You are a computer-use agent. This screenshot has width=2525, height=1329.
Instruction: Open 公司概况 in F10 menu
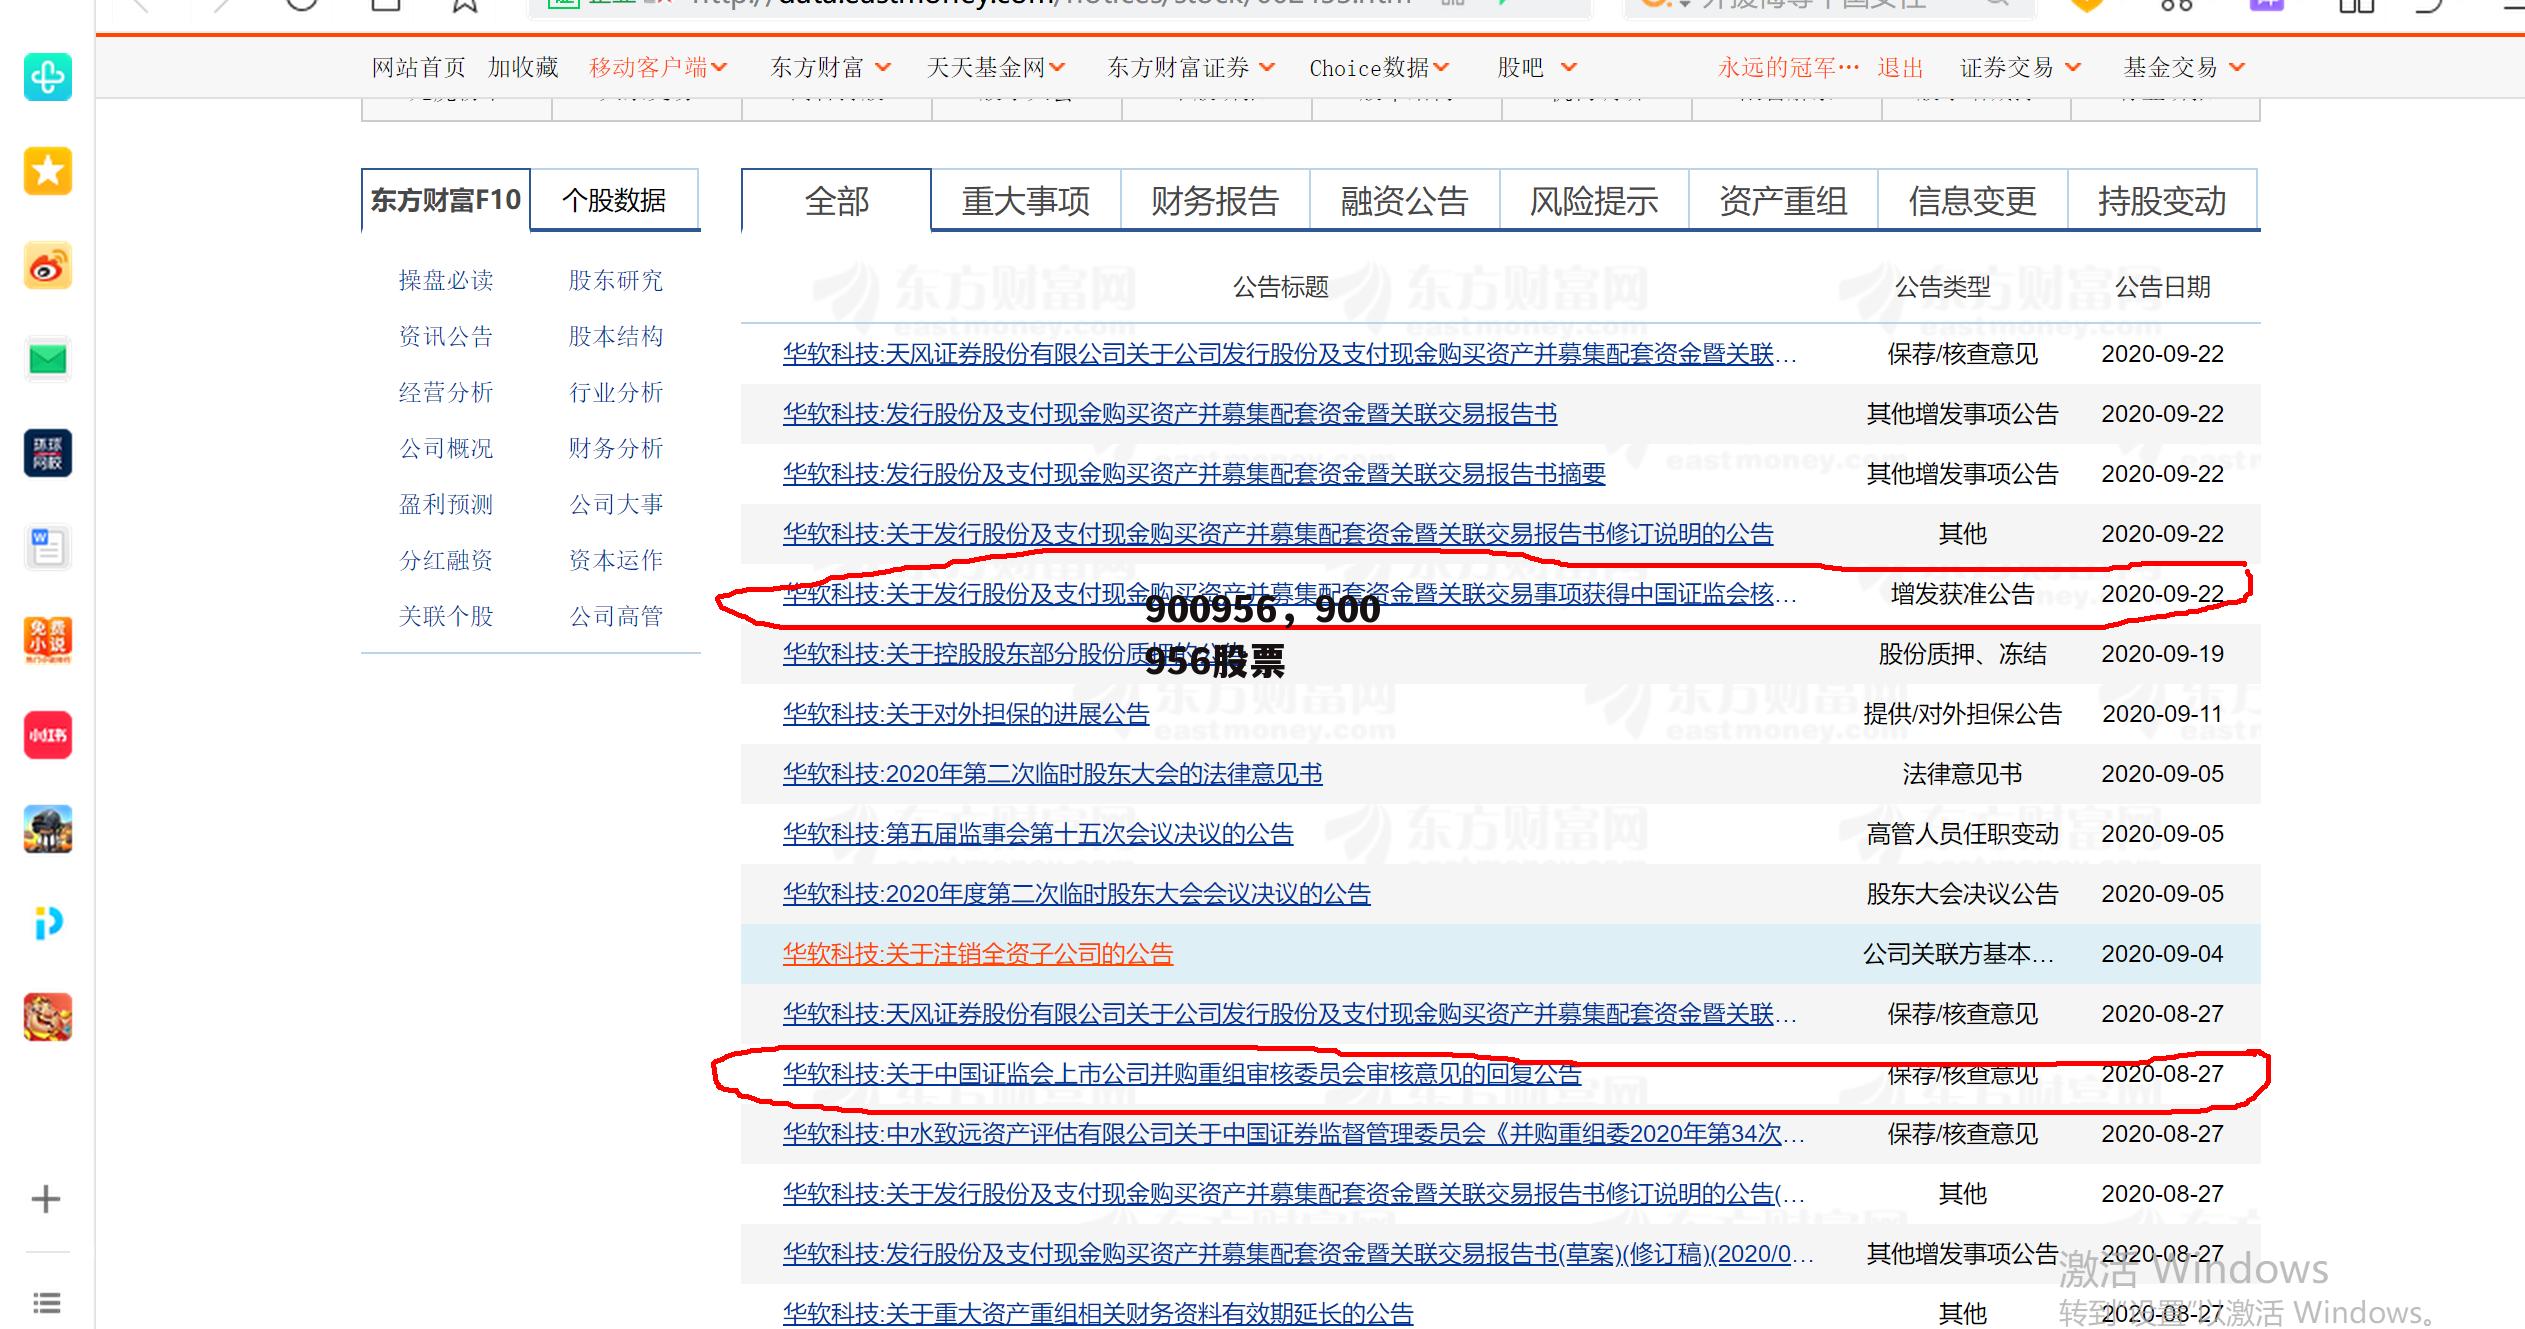click(446, 448)
